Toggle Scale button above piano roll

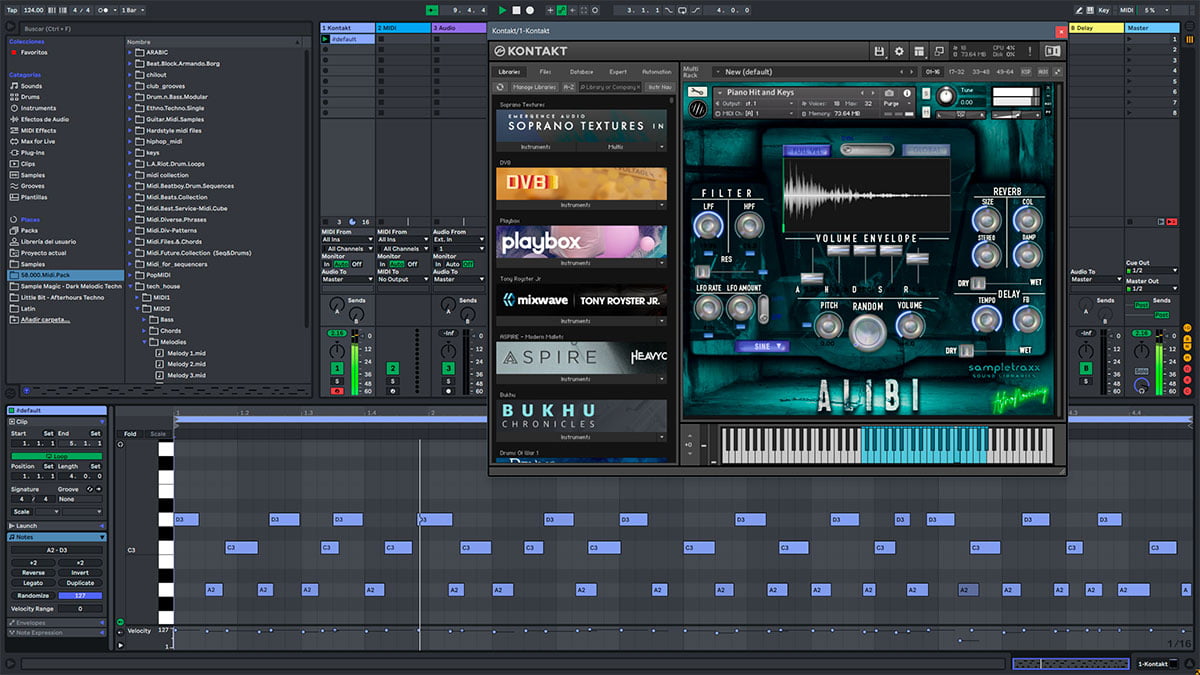[x=158, y=434]
